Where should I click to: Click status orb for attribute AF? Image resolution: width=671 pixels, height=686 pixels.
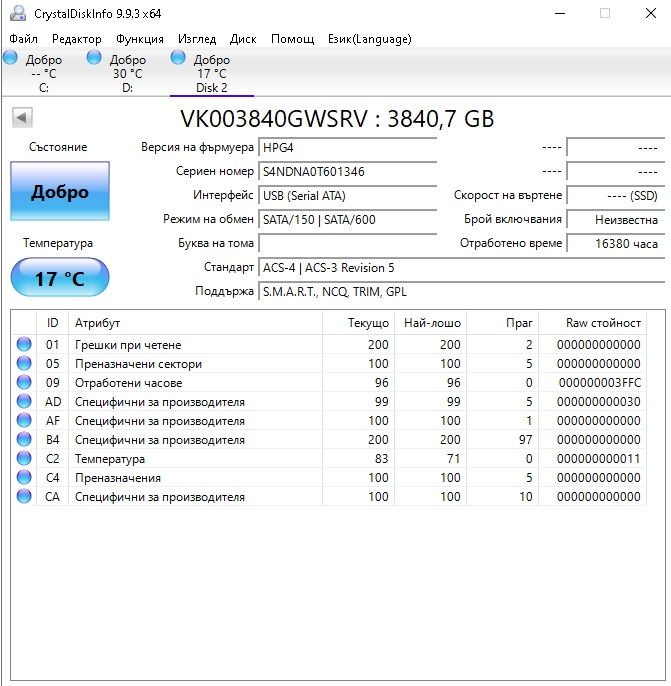pyautogui.click(x=24, y=420)
